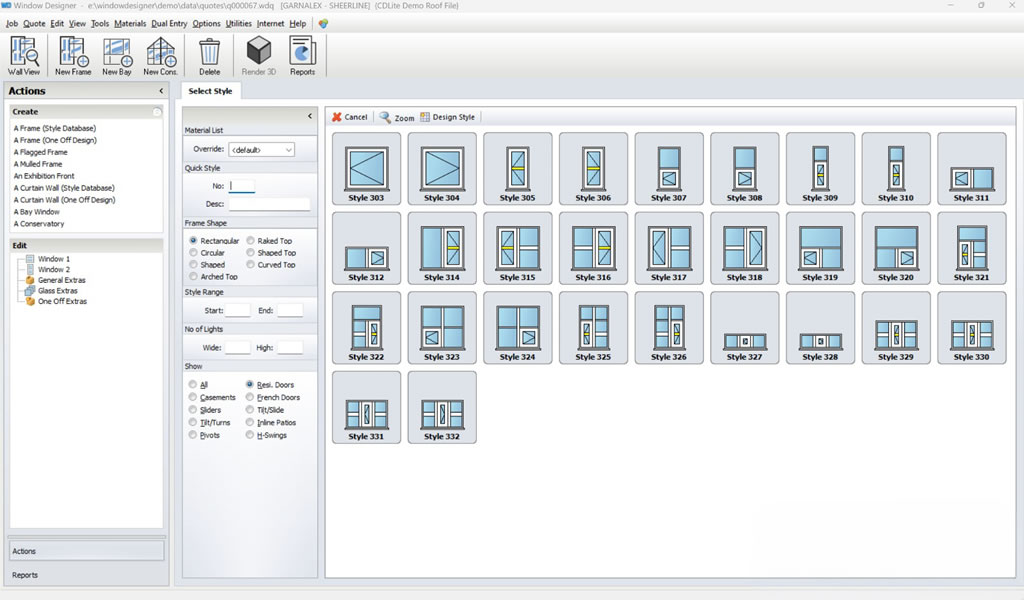Open the Materials menu
Image resolution: width=1024 pixels, height=600 pixels.
[130, 23]
